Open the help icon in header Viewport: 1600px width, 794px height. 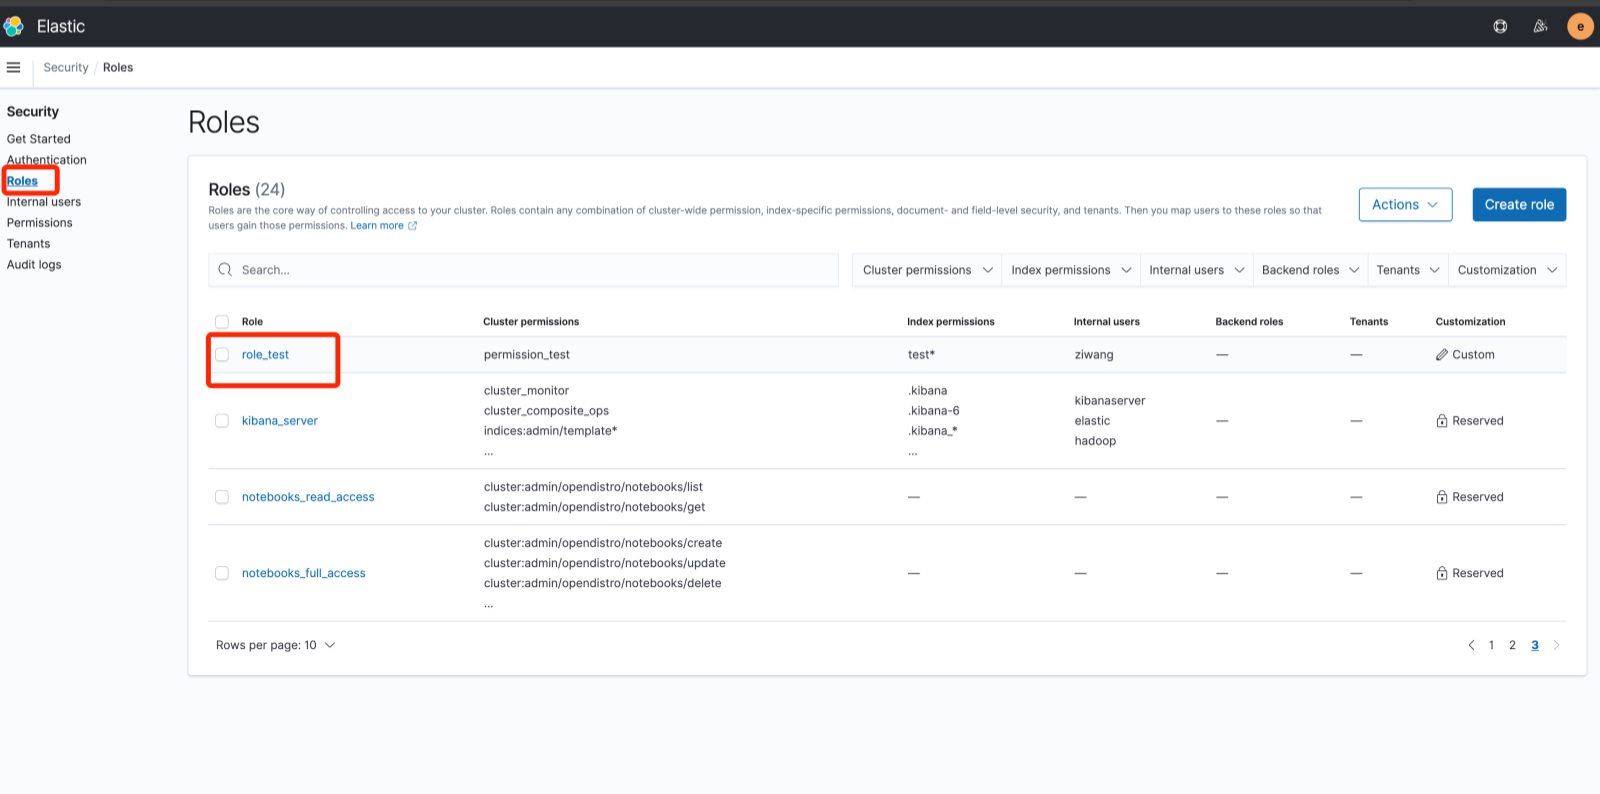[x=1500, y=26]
